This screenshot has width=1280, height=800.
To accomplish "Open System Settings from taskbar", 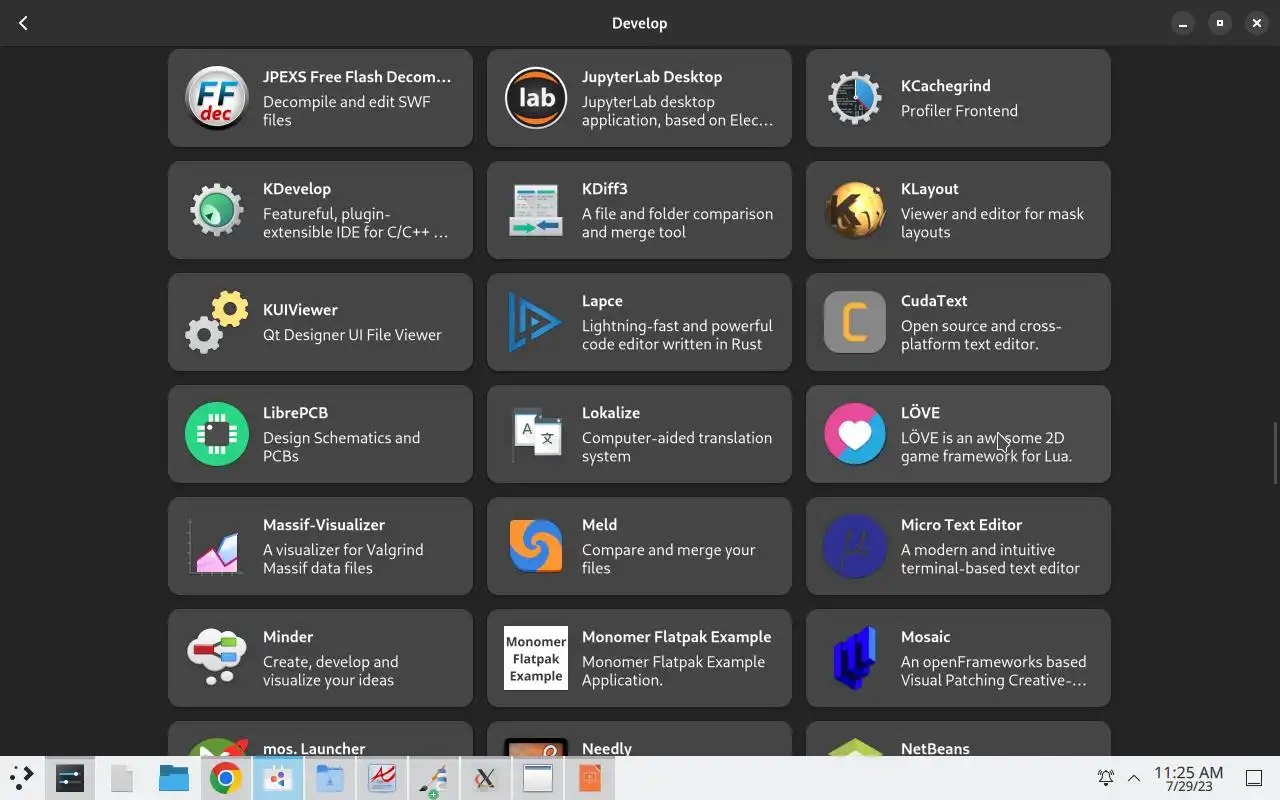I will point(70,778).
